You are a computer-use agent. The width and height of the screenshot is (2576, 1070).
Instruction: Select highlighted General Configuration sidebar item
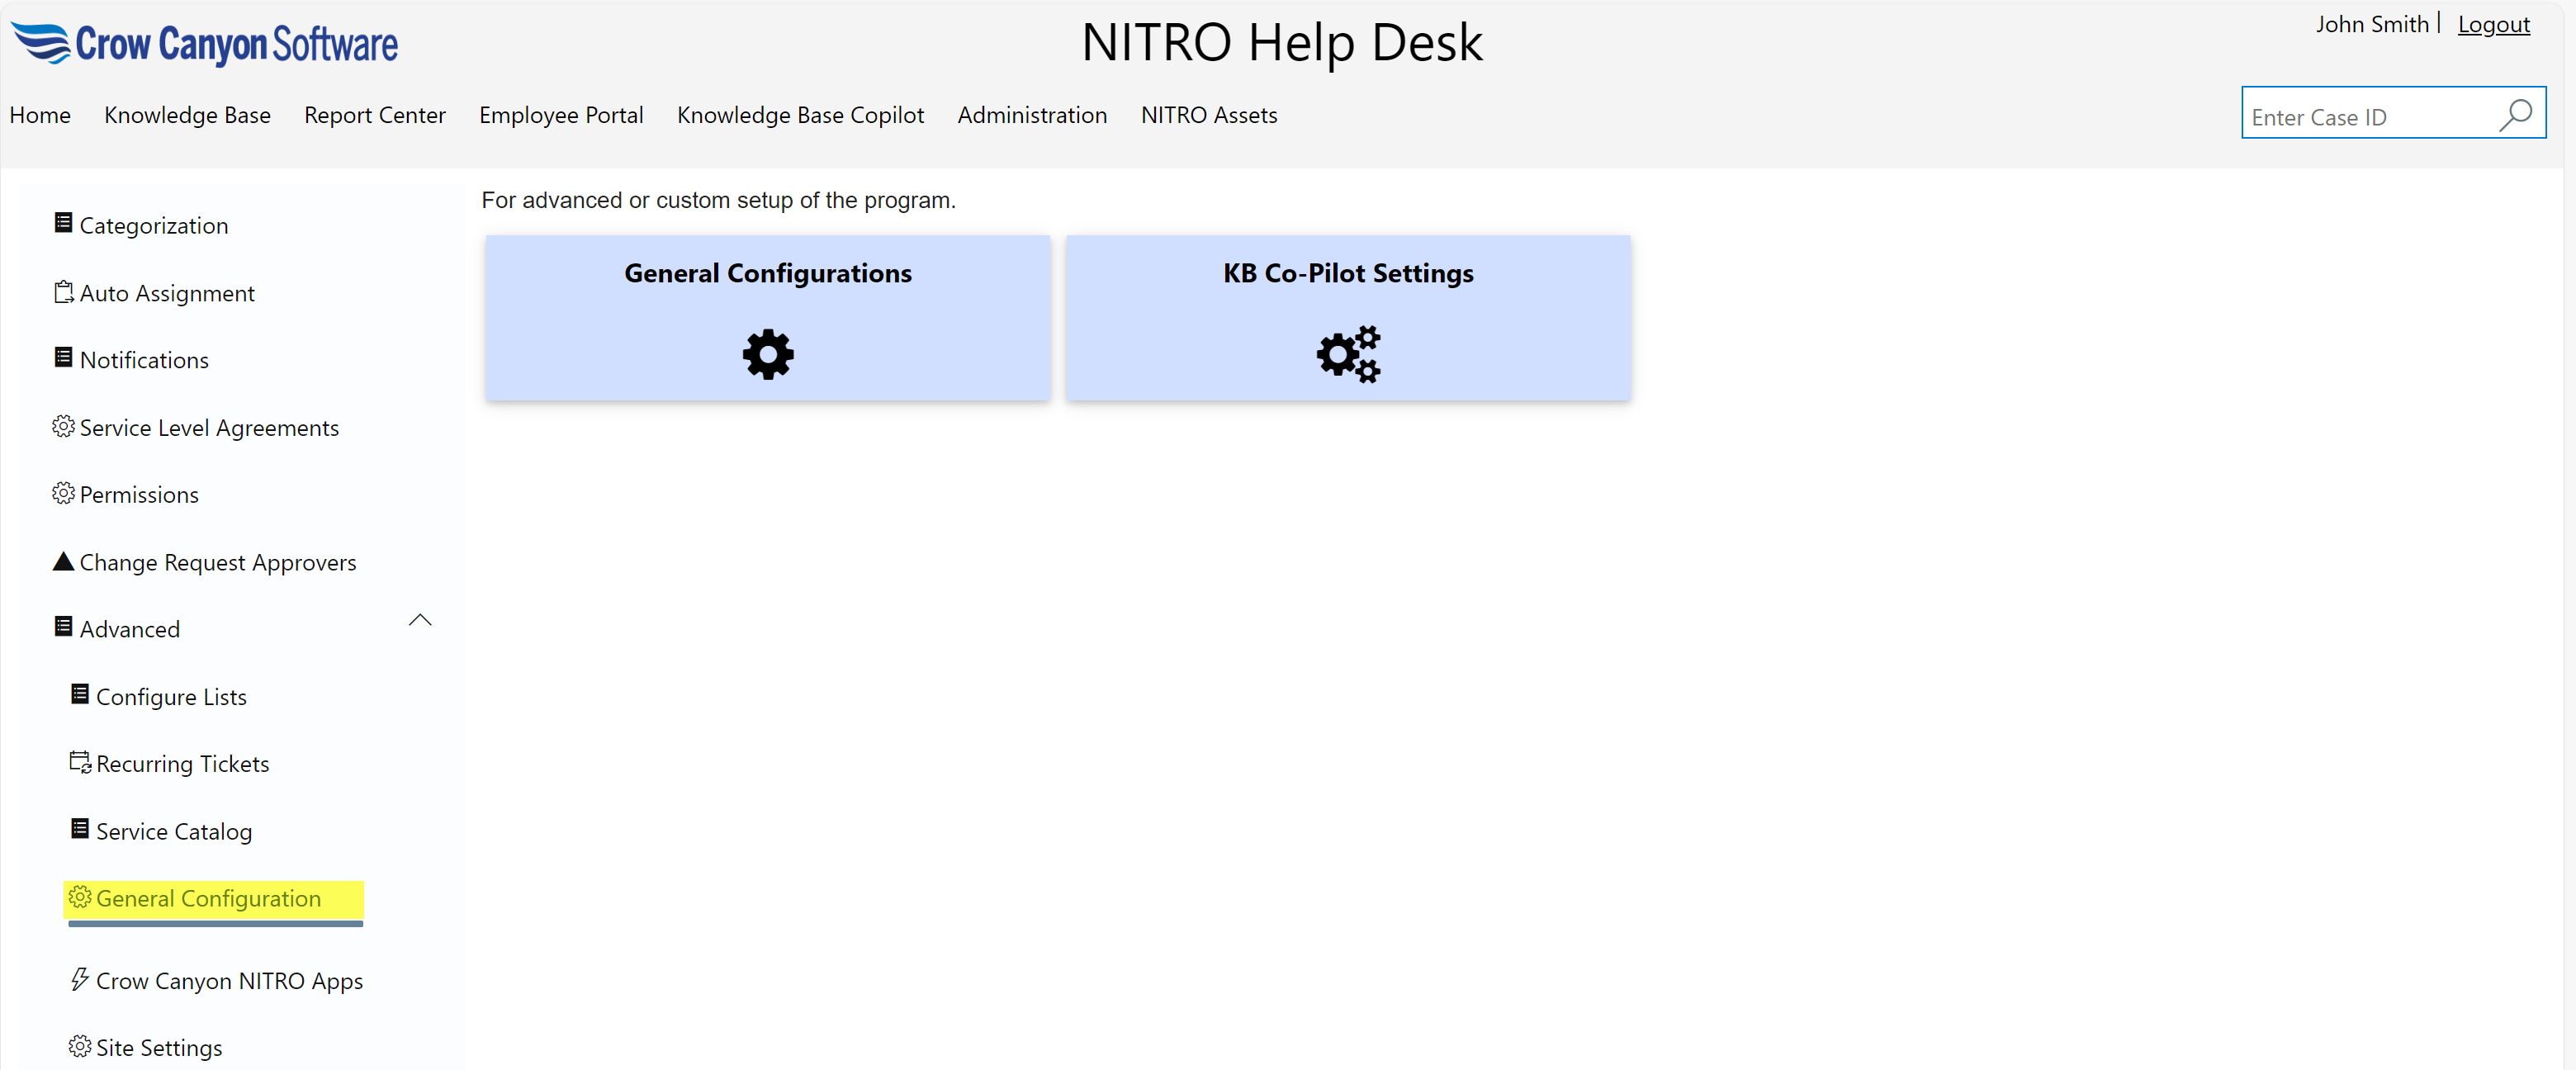pyautogui.click(x=208, y=899)
